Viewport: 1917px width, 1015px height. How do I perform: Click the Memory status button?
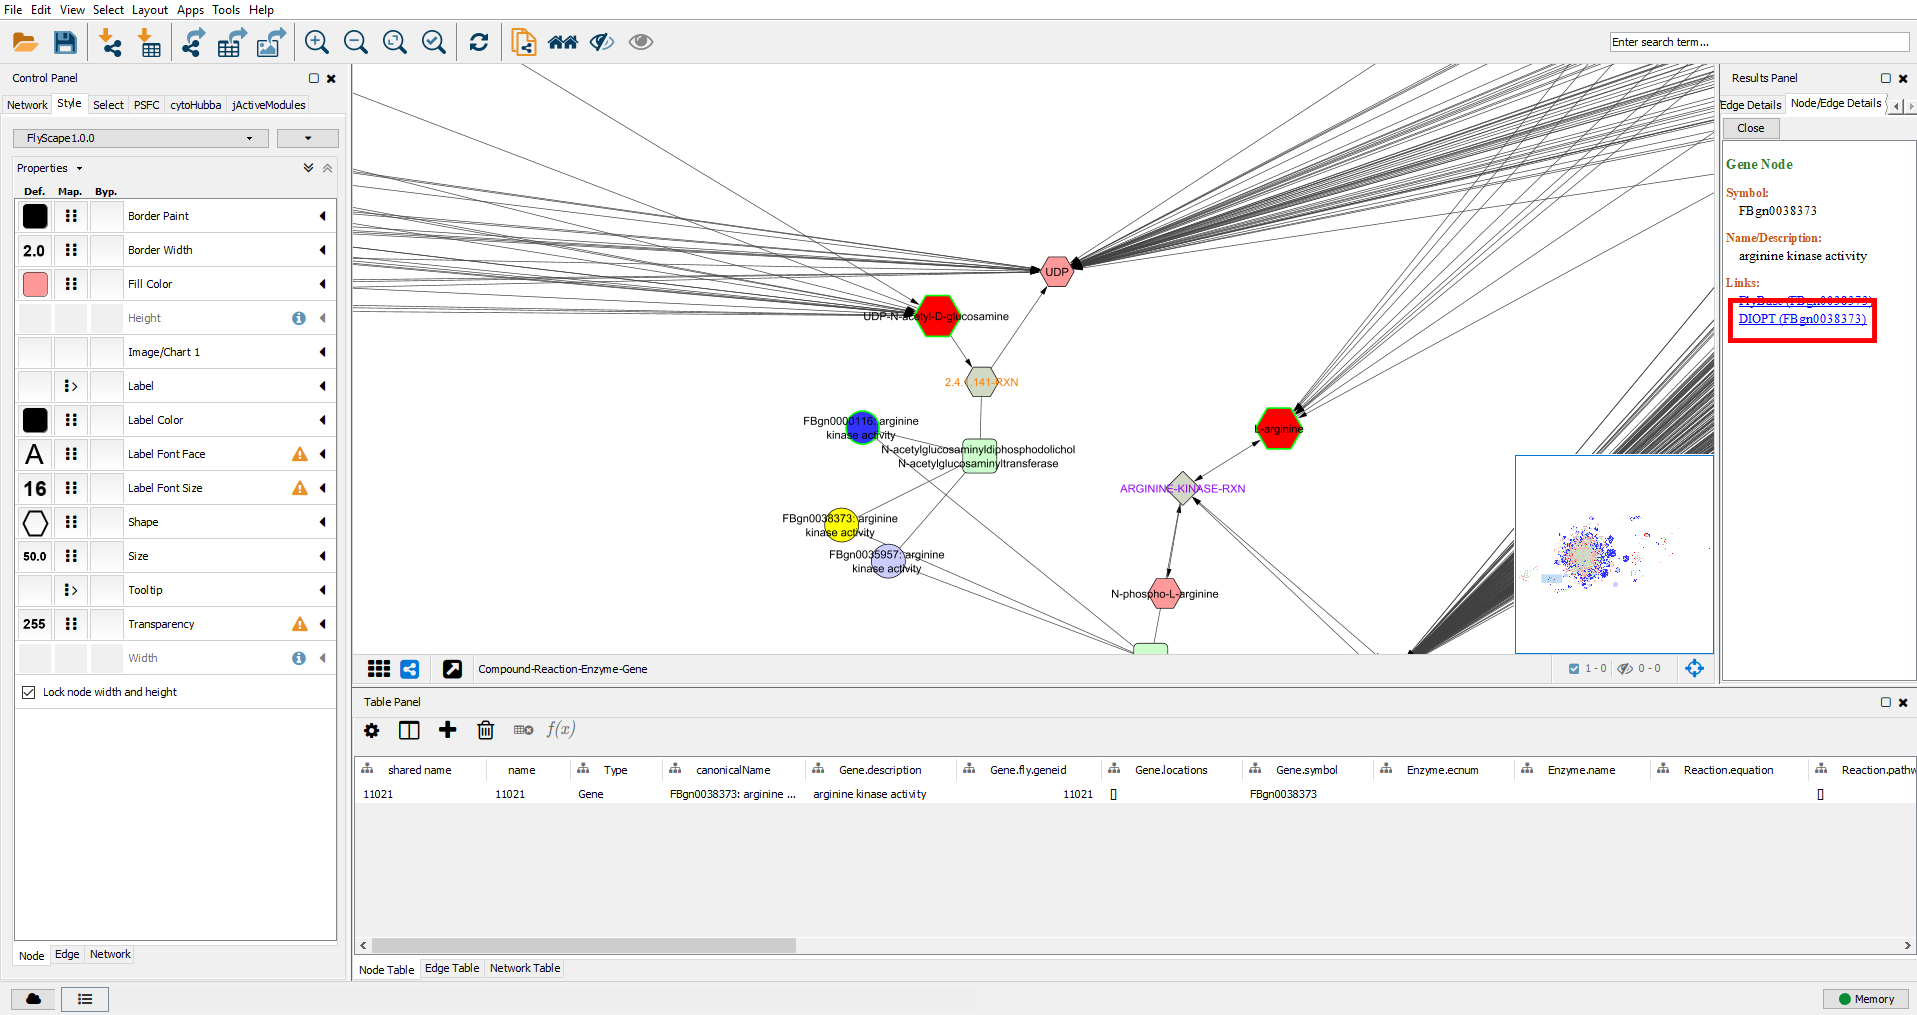[x=1866, y=999]
